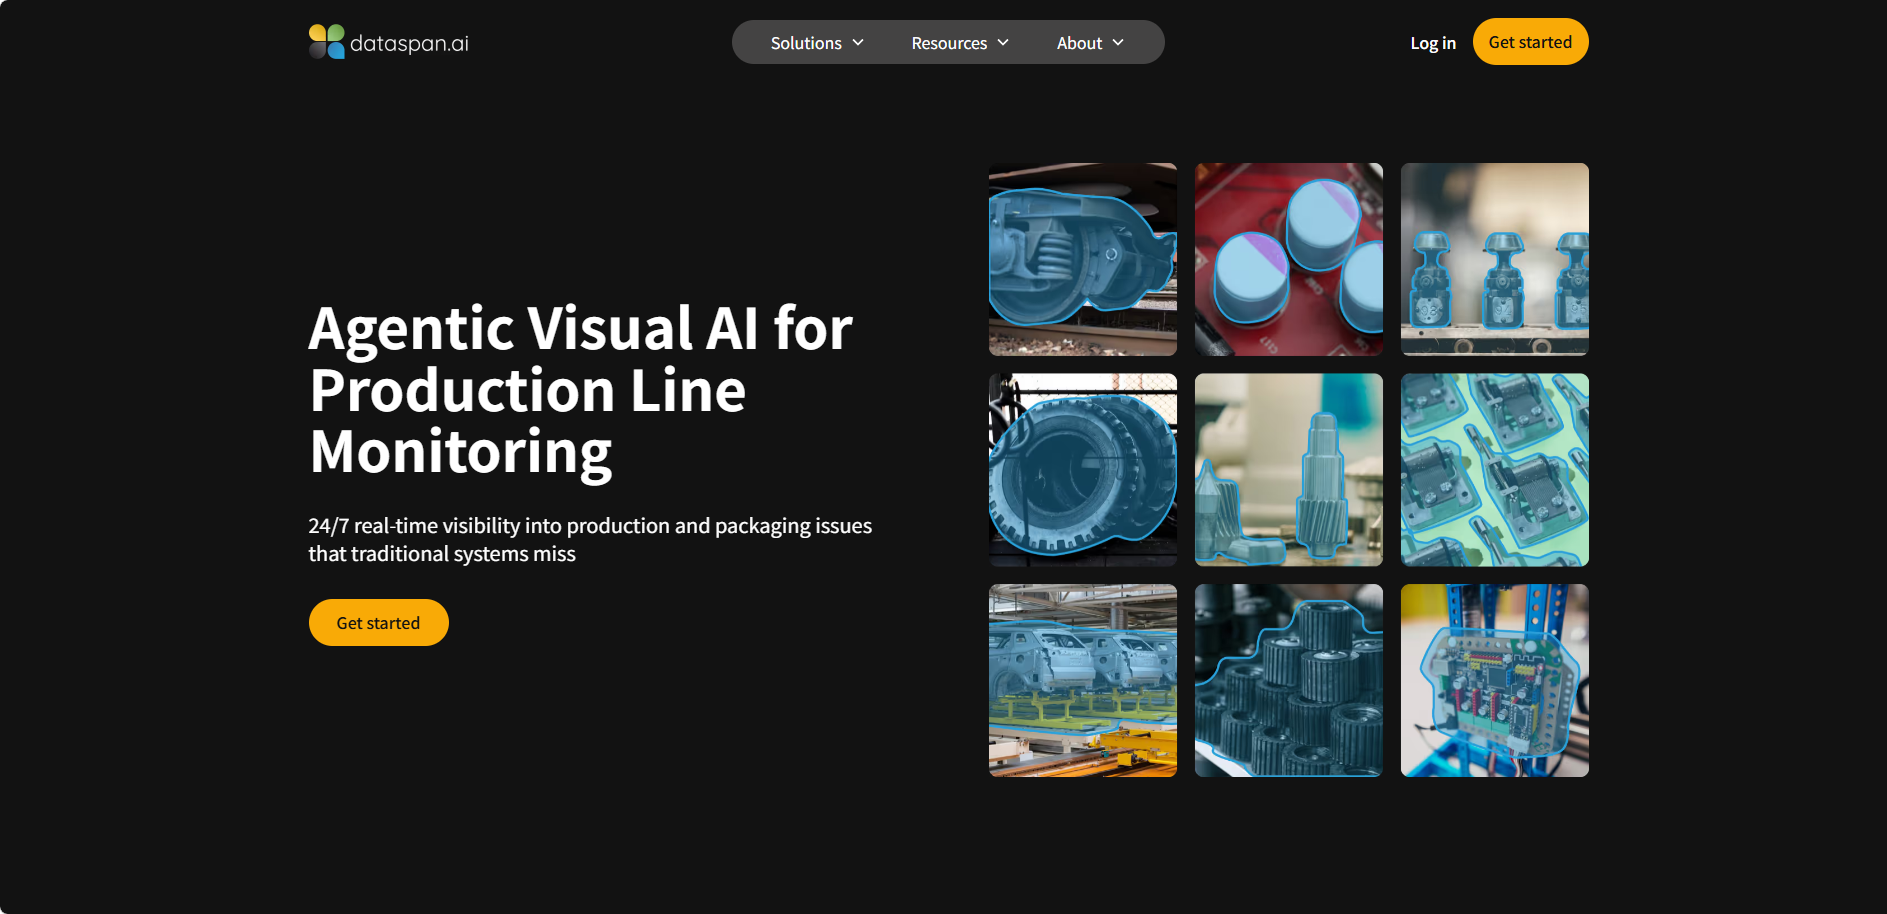Select the robot controller board thumbnail
This screenshot has width=1887, height=914.
(x=1495, y=681)
